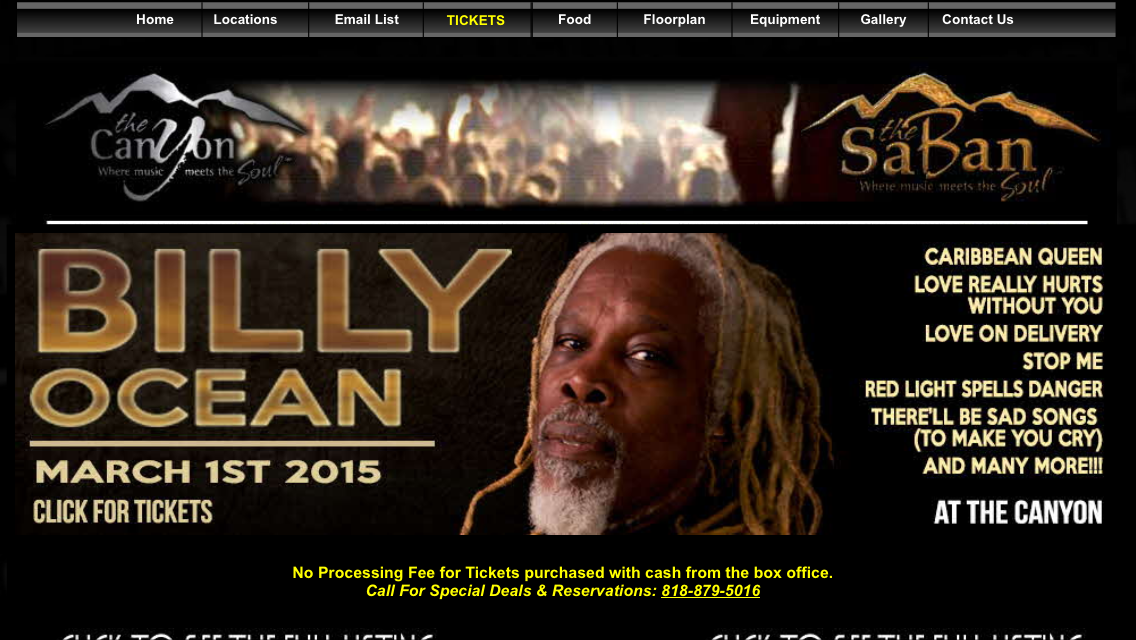This screenshot has width=1136, height=640.
Task: Click the 'Click For Tickets' banner text
Action: pos(122,512)
